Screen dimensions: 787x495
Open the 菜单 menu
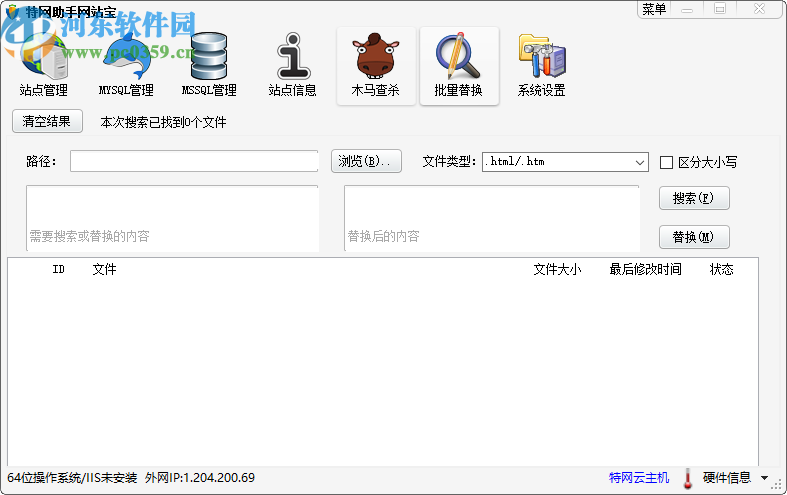click(654, 9)
